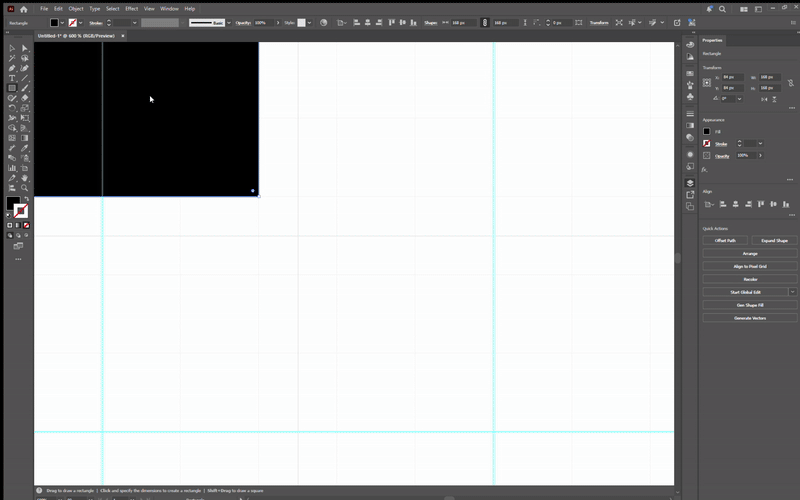The width and height of the screenshot is (800, 500).
Task: Click the large black Fill box in toolbar
Action: 12,203
